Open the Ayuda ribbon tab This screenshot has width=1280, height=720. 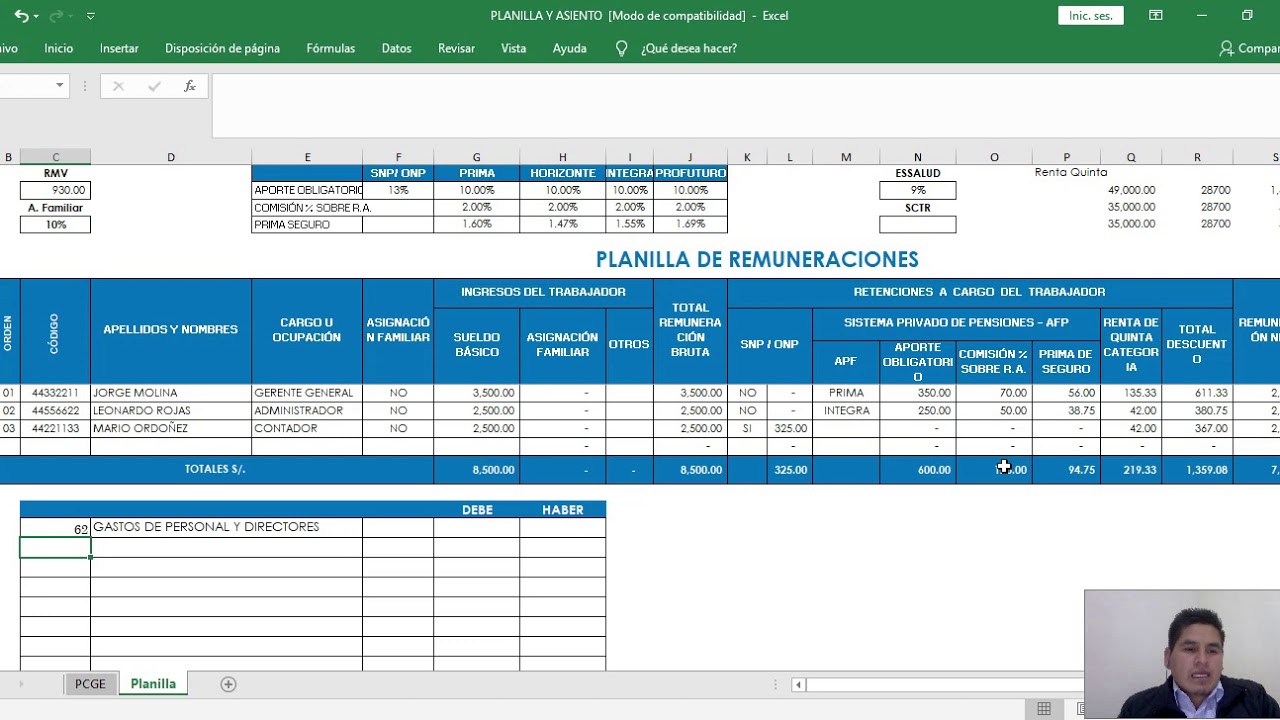pyautogui.click(x=570, y=48)
